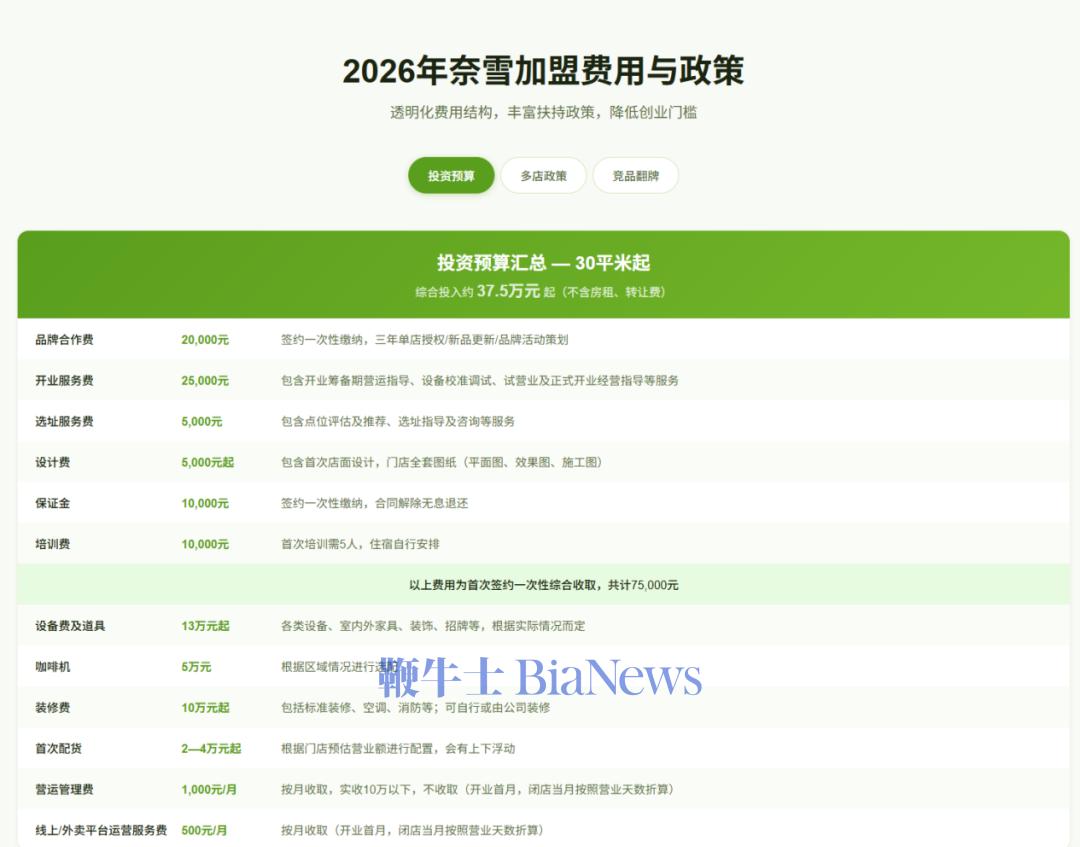Click 包括标准装修、空调、消防等 description
Screen dimensions: 1080x847
[x=415, y=707]
